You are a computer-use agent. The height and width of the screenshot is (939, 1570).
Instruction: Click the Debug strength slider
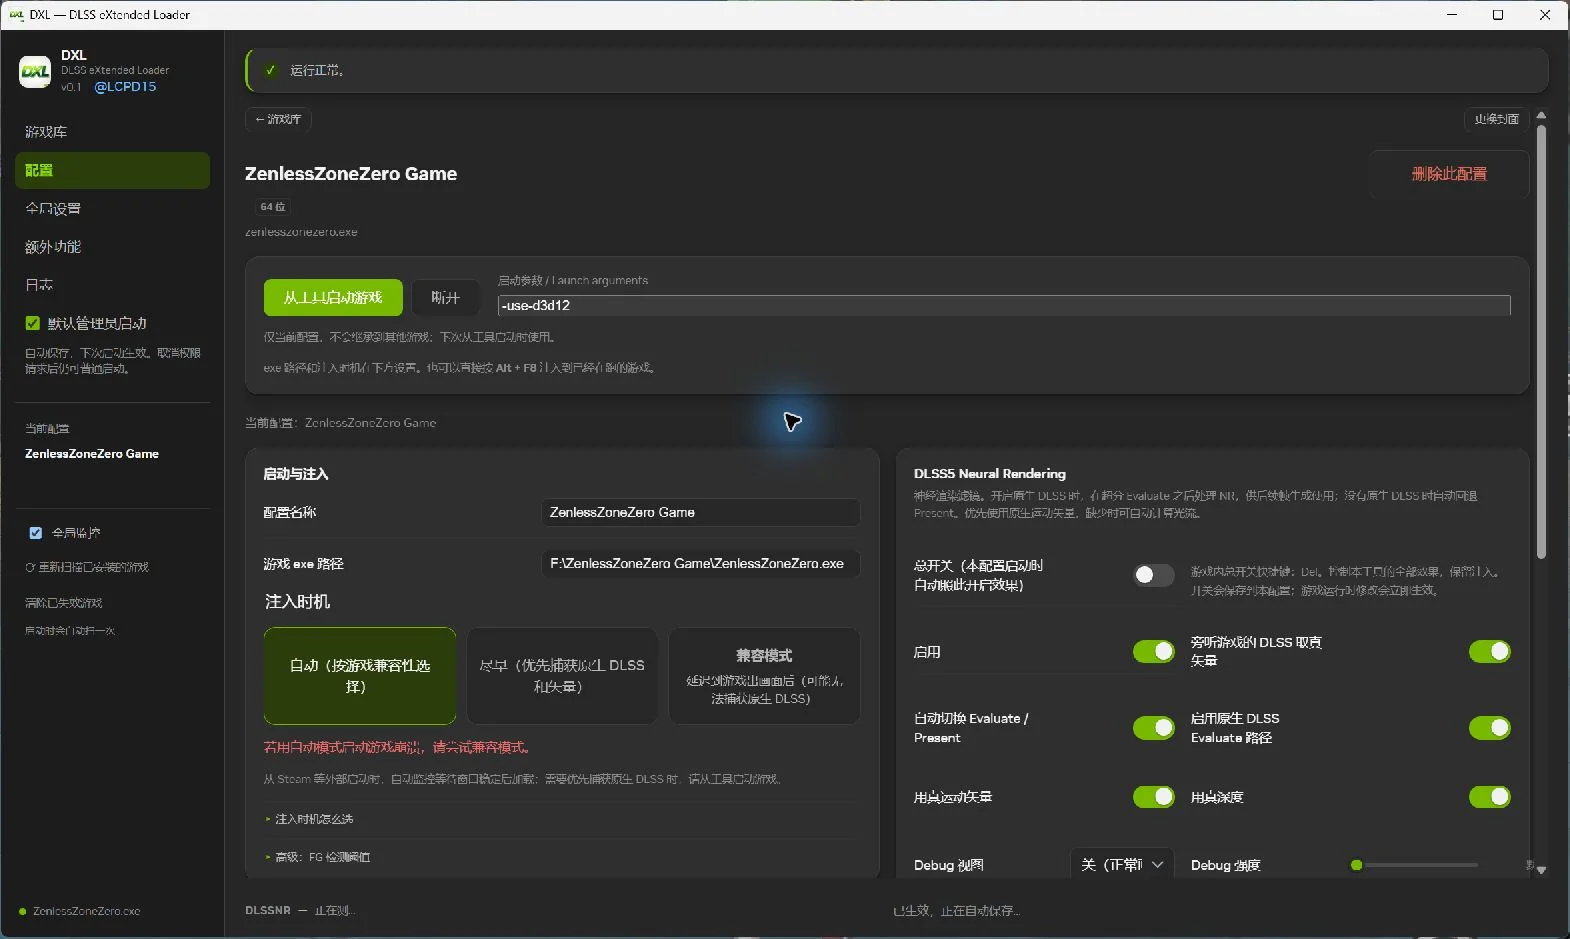tap(1414, 865)
